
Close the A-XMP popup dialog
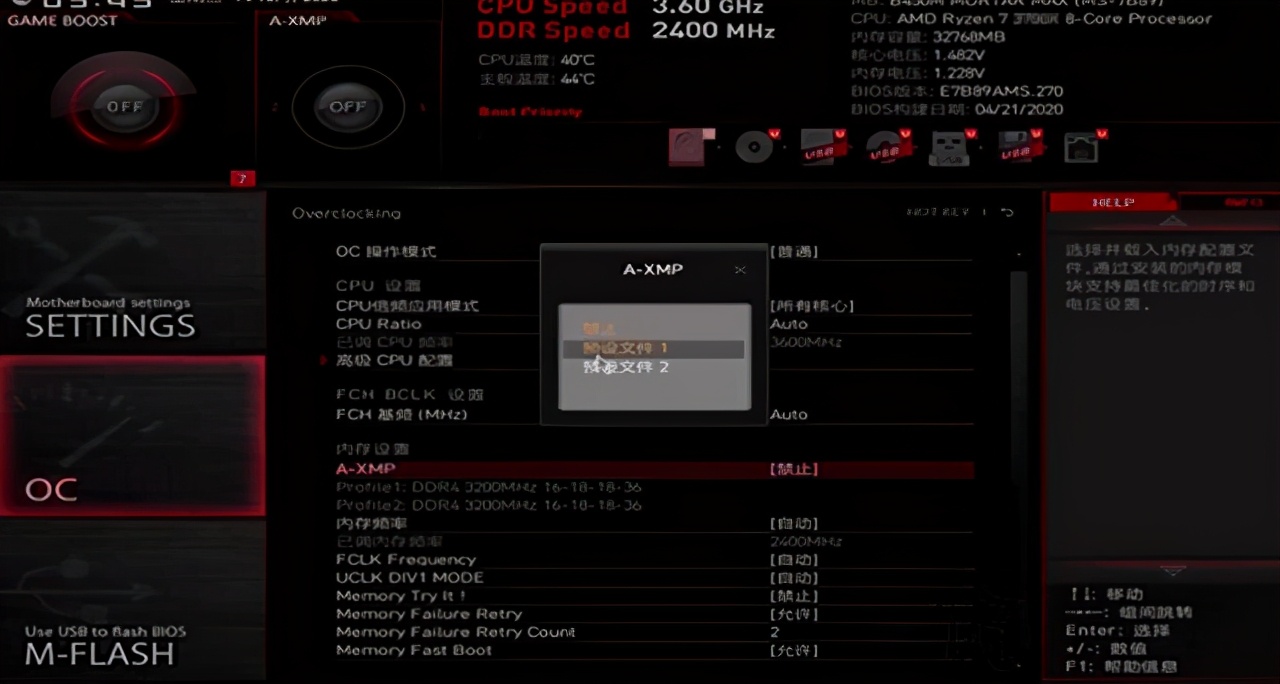coord(740,270)
